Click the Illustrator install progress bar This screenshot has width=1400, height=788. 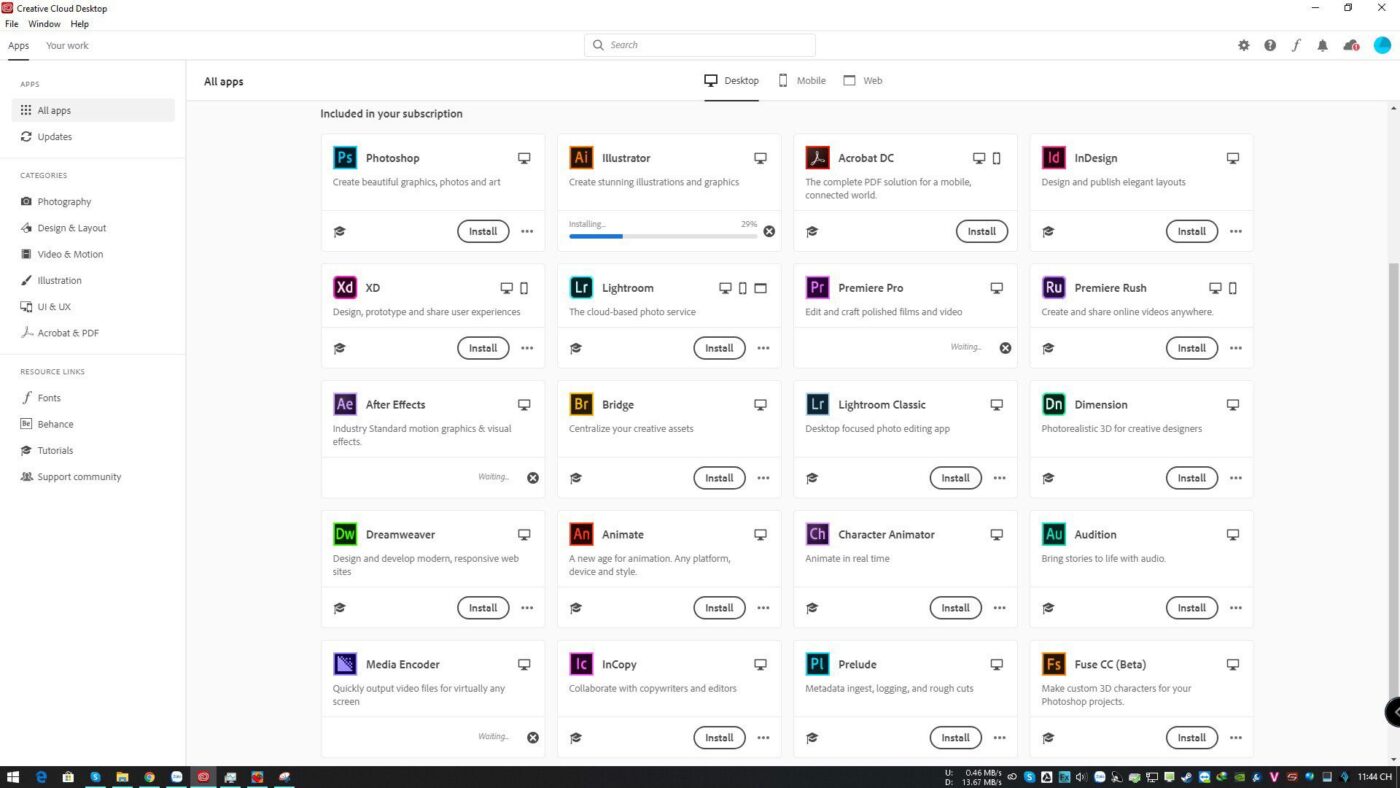(x=662, y=236)
